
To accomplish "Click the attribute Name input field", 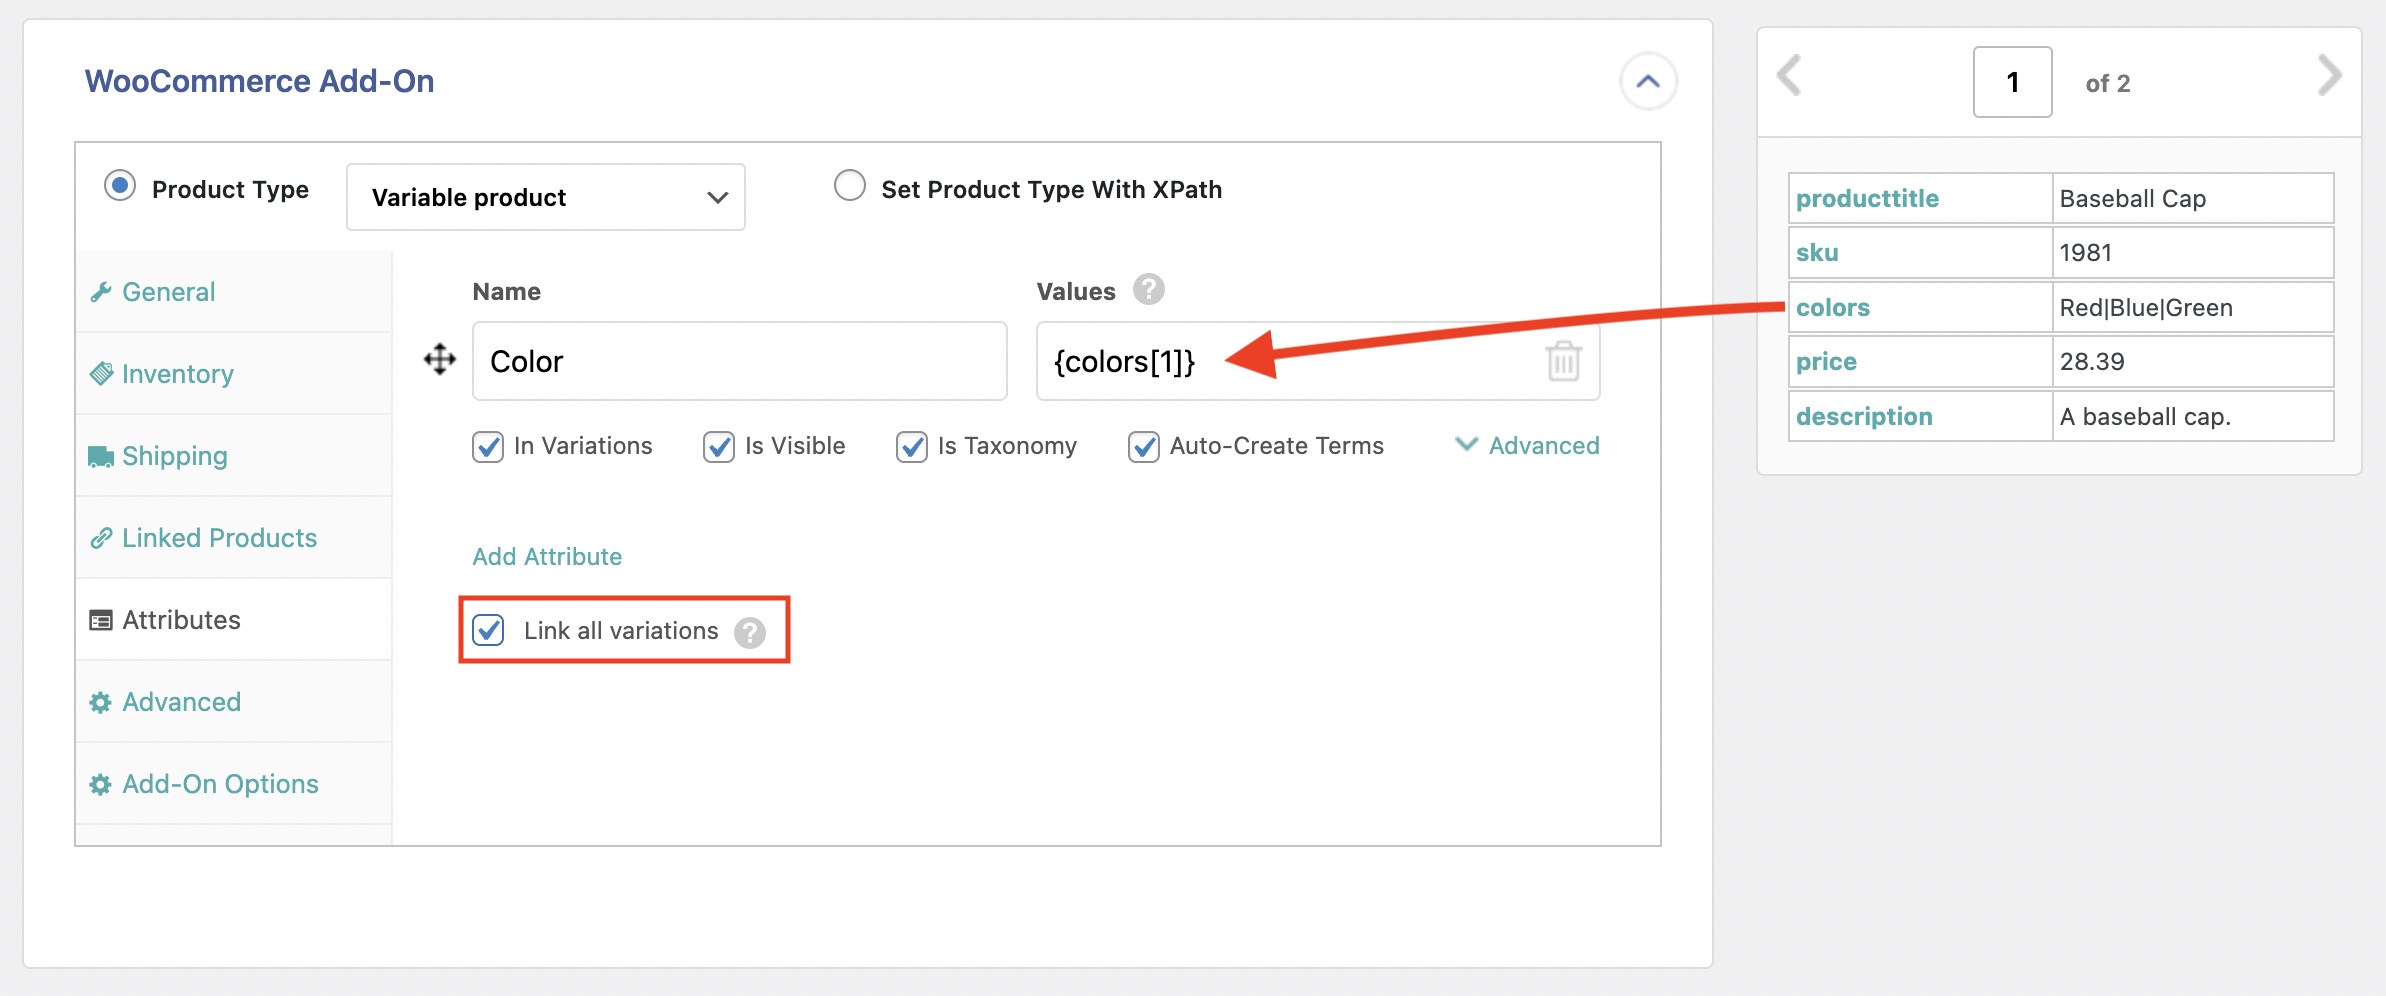I will [739, 361].
